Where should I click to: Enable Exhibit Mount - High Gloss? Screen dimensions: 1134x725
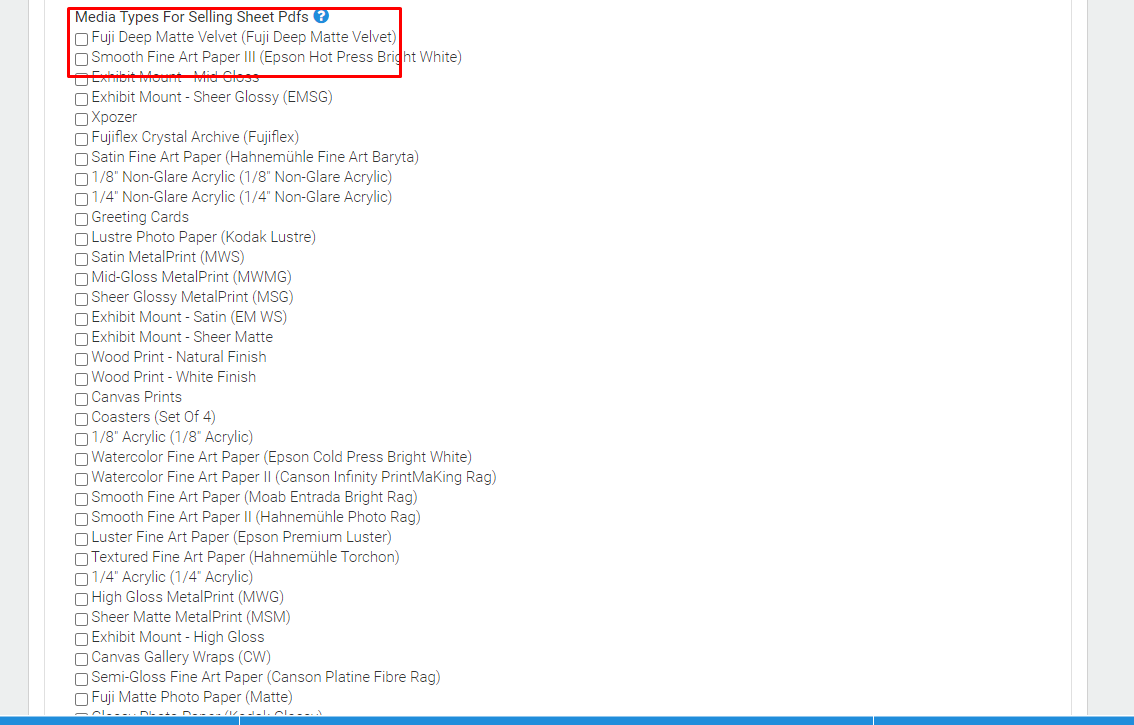[x=82, y=640]
